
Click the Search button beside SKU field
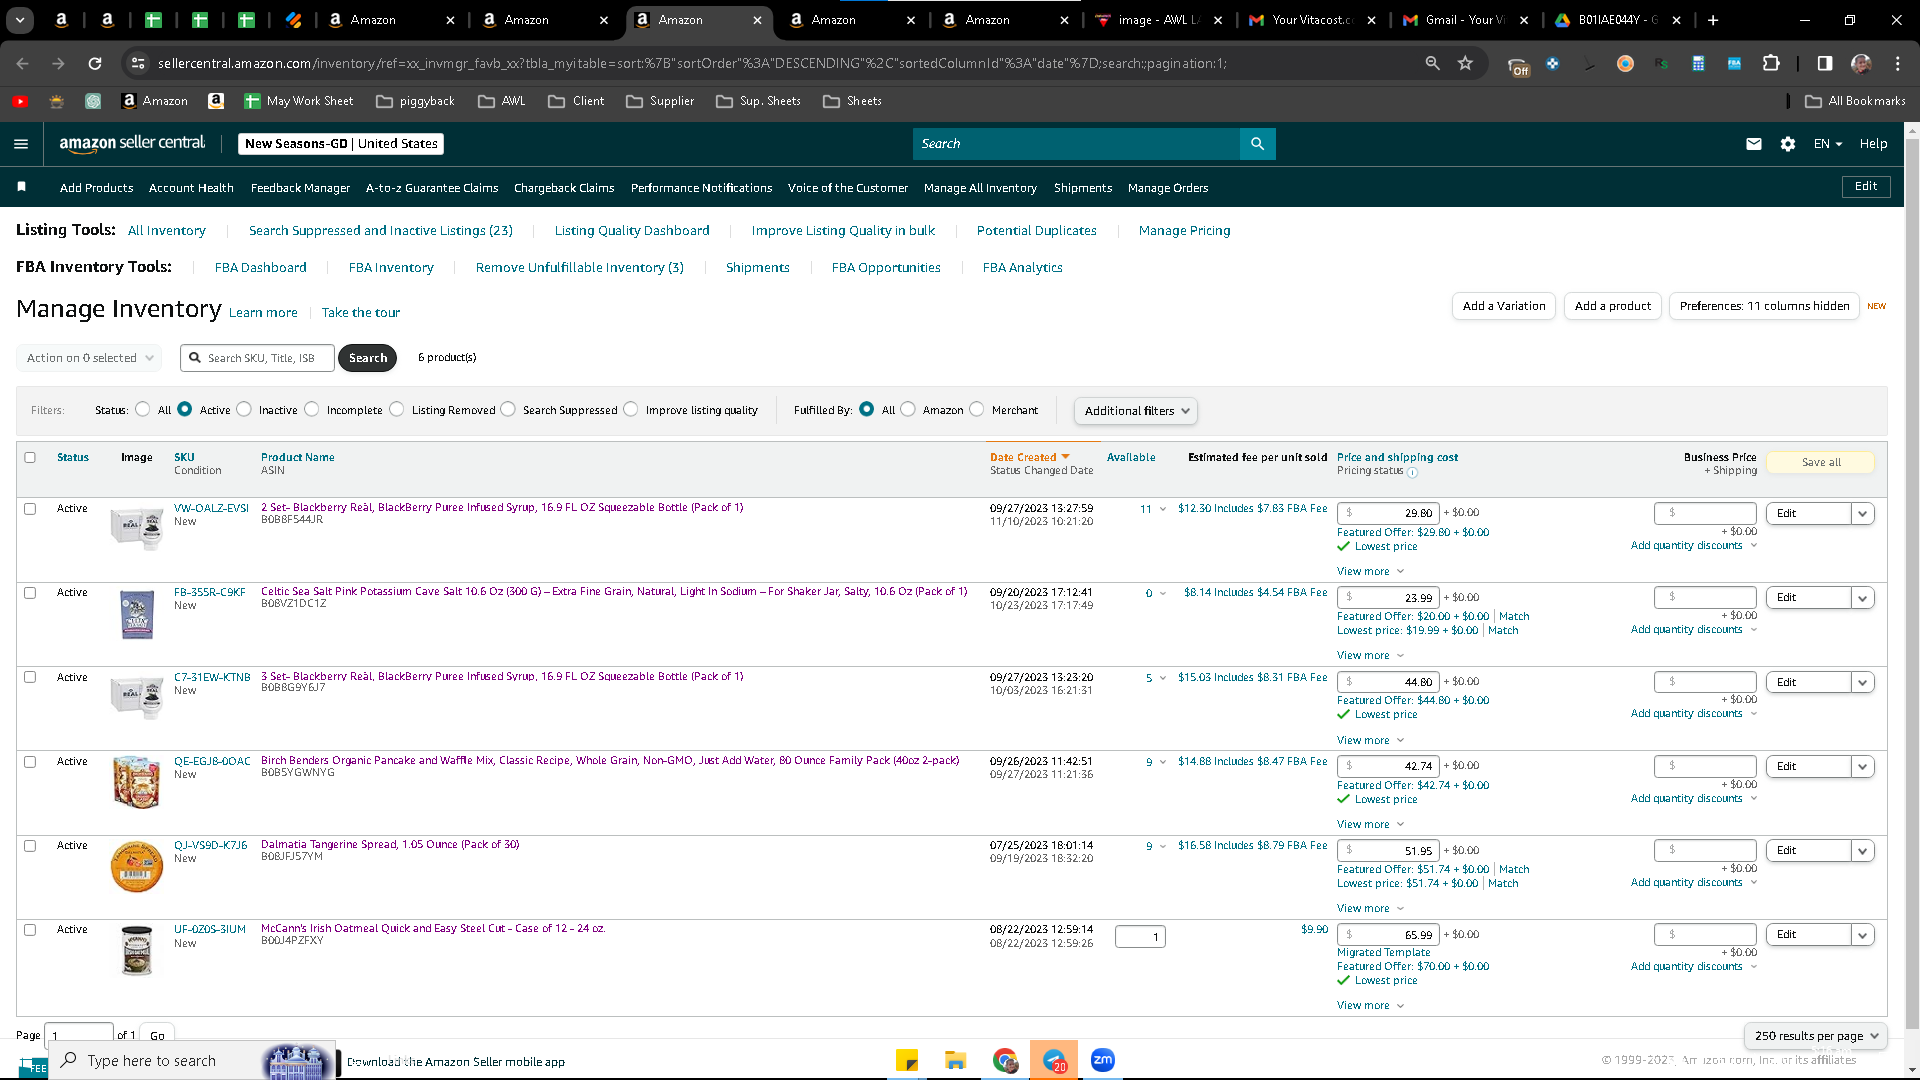coord(368,358)
